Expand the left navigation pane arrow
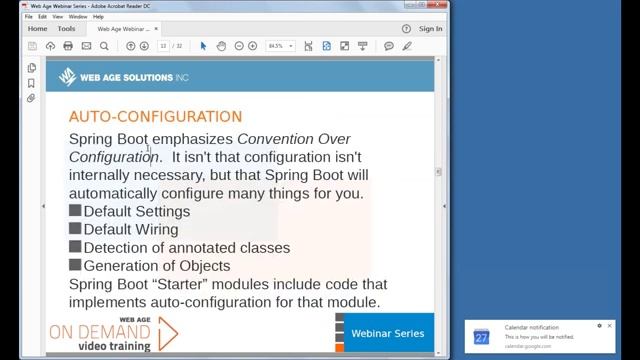This screenshot has width=640, height=360. [x=43, y=206]
